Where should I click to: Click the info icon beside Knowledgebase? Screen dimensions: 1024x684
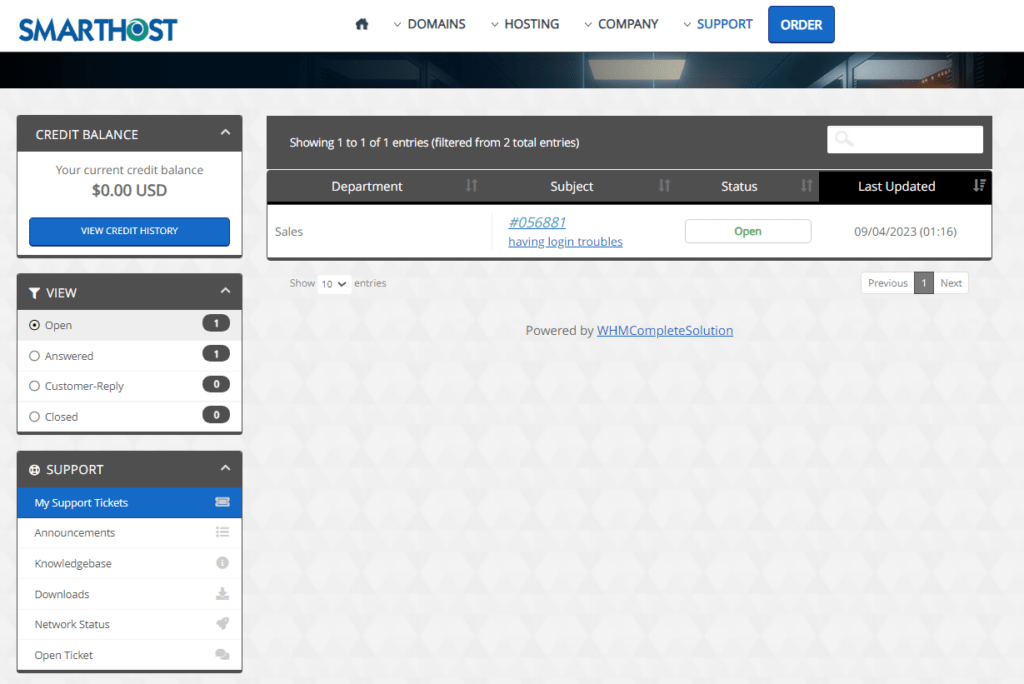(222, 563)
